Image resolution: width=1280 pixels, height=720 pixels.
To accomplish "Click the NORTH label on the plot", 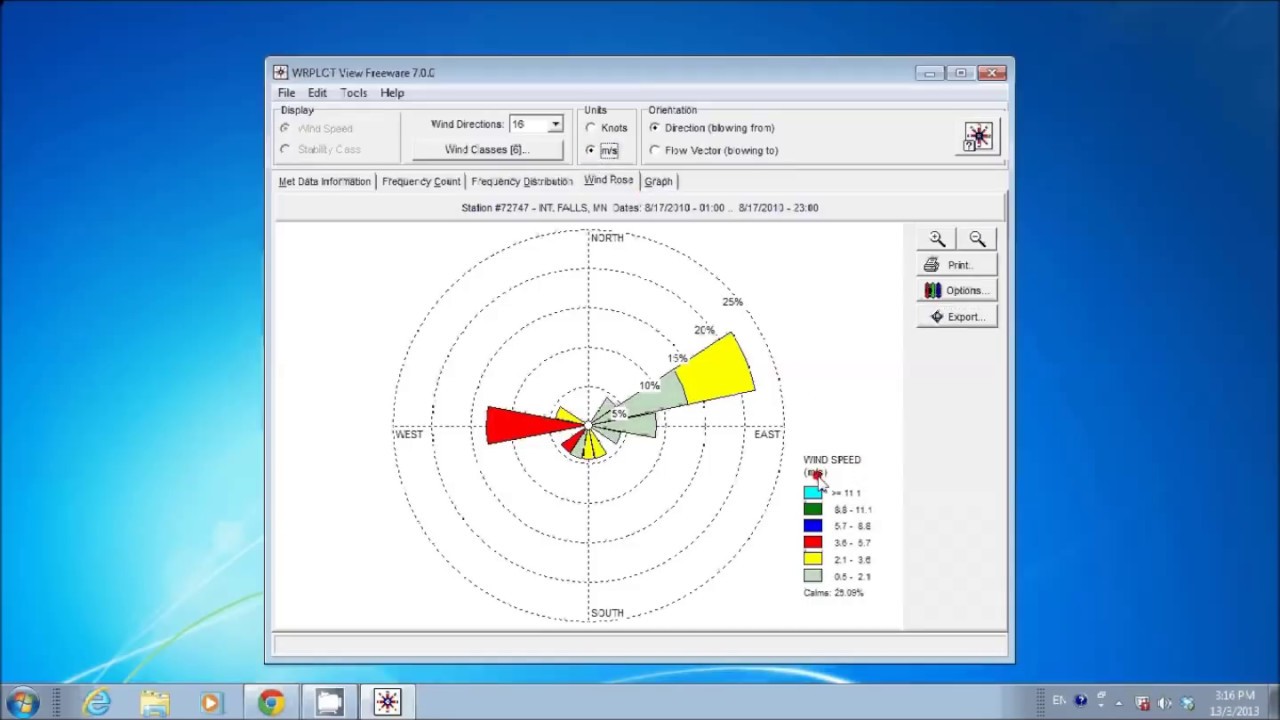I will (607, 238).
